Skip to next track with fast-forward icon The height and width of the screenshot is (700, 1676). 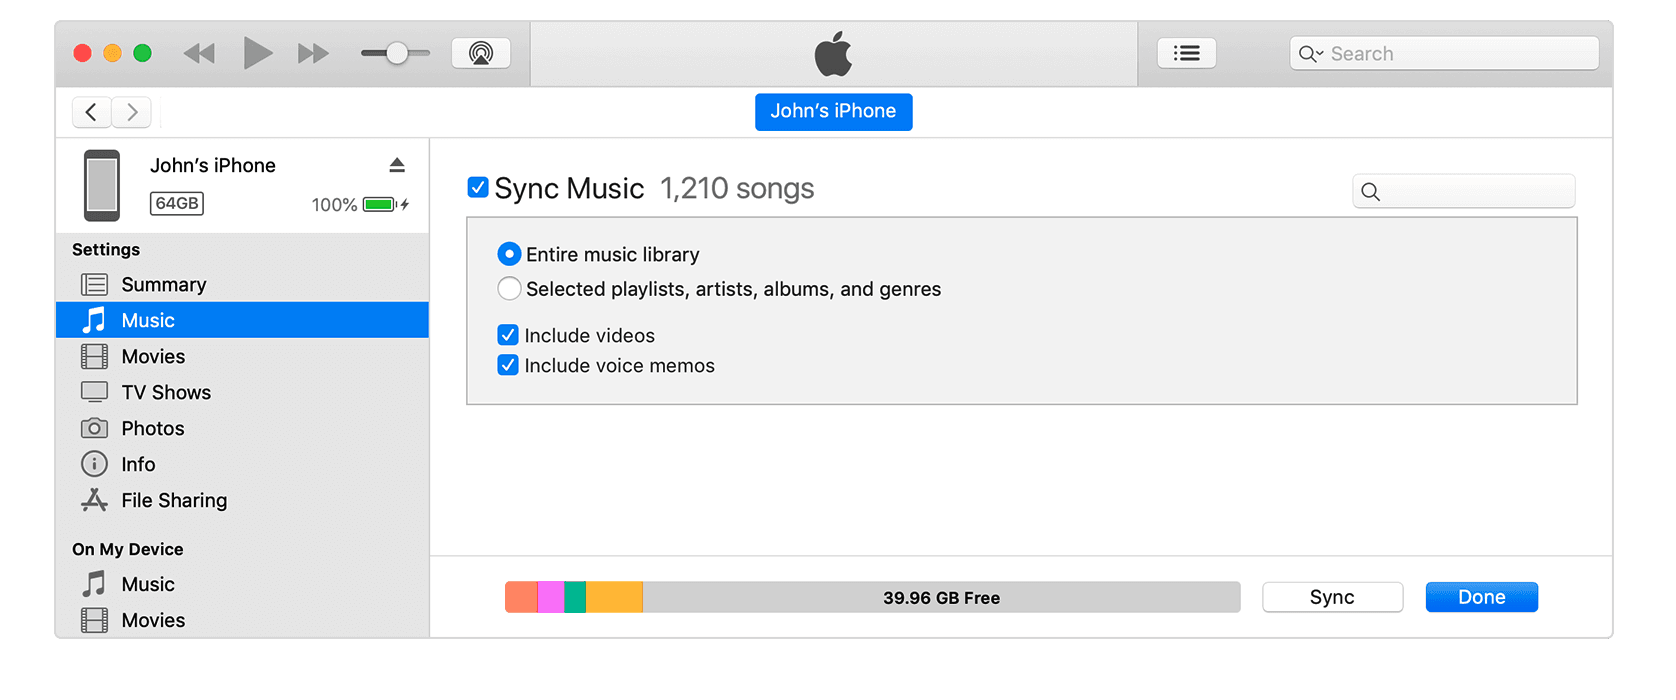pos(313,53)
